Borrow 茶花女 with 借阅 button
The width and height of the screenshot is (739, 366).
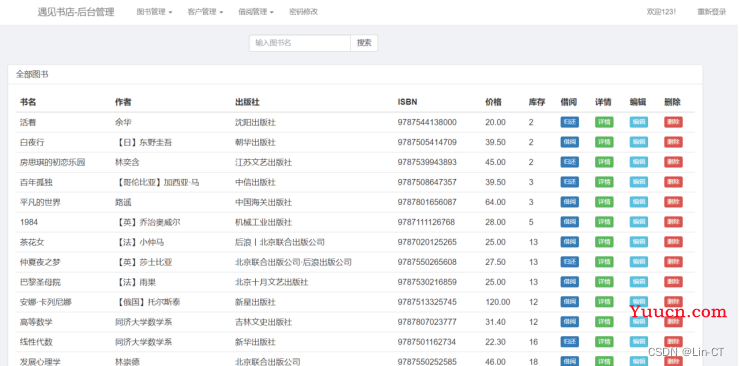pos(570,242)
